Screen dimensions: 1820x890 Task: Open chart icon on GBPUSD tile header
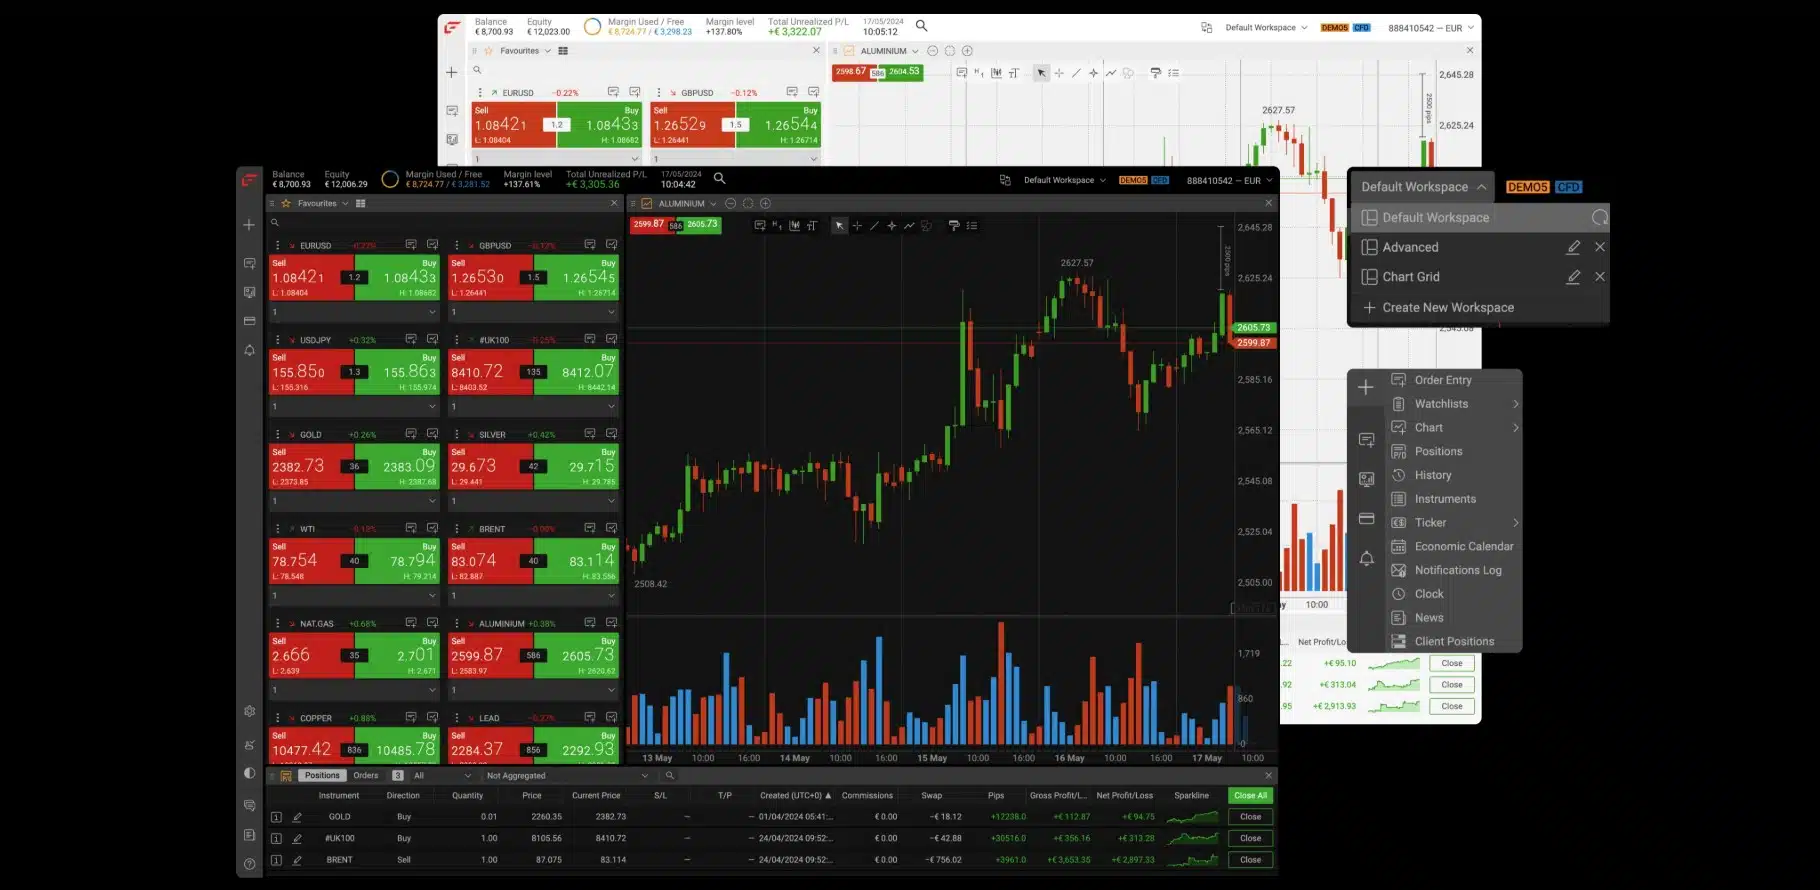tap(611, 245)
